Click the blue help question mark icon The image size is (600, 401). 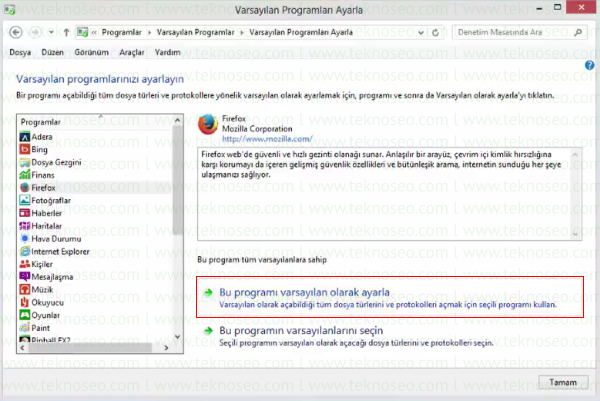pyautogui.click(x=590, y=65)
